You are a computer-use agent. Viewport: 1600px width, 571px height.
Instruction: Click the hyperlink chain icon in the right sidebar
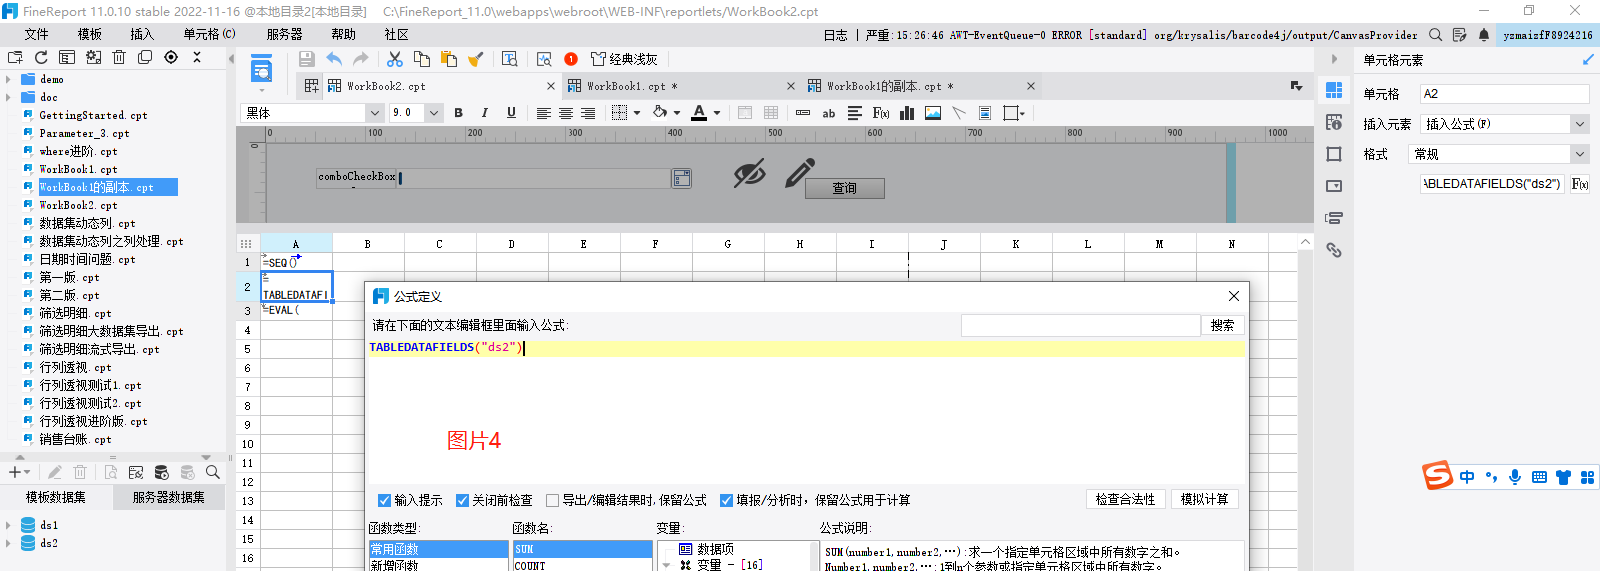tap(1334, 250)
